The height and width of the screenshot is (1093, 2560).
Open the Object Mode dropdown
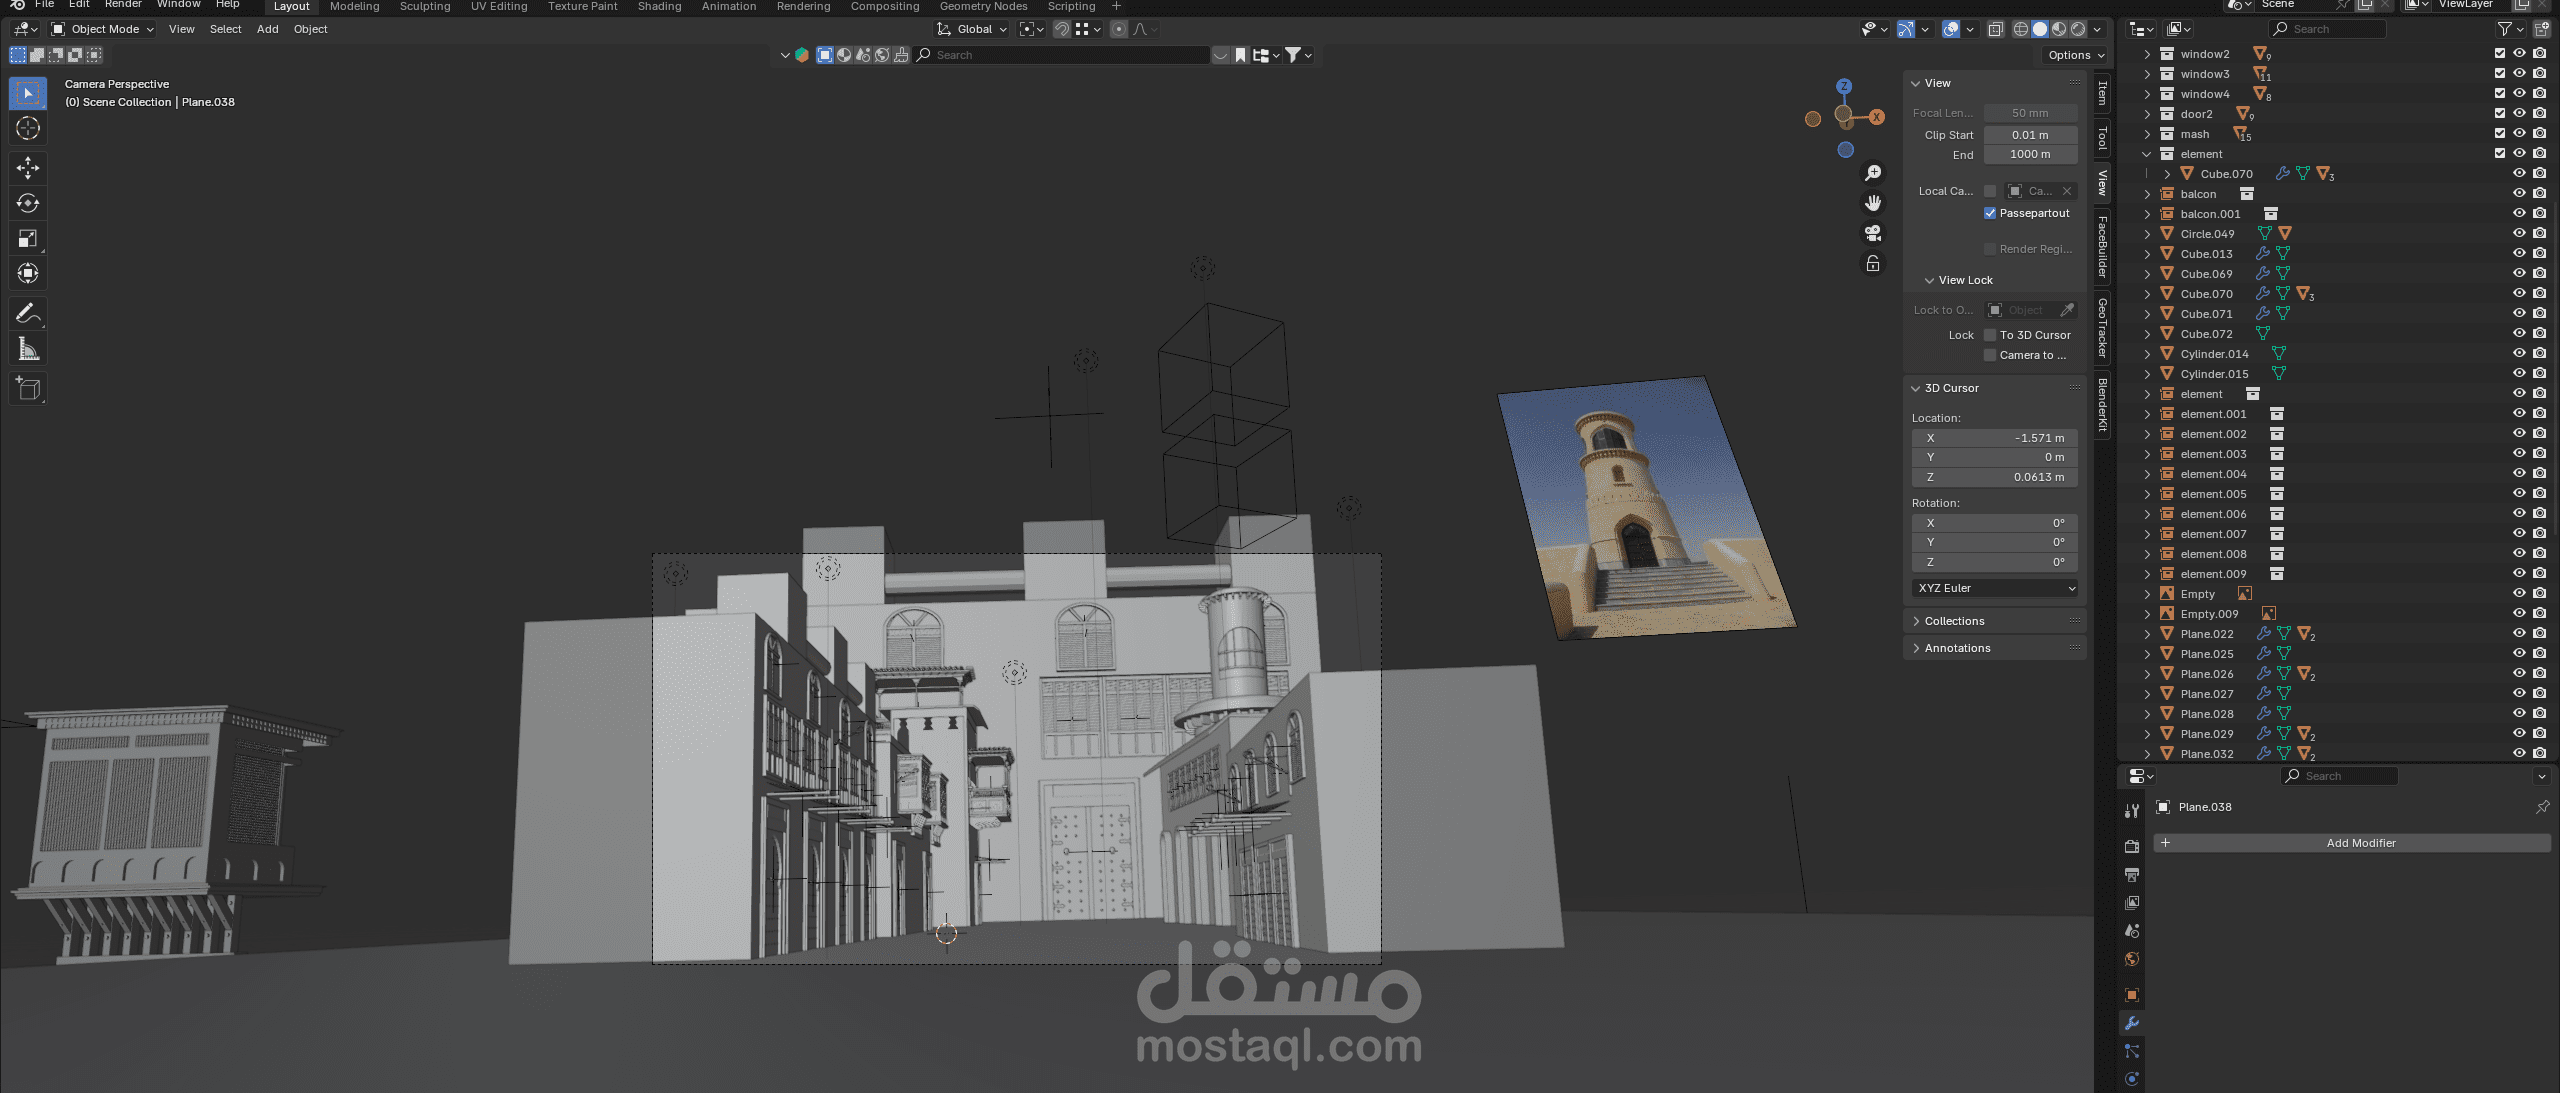coord(103,29)
